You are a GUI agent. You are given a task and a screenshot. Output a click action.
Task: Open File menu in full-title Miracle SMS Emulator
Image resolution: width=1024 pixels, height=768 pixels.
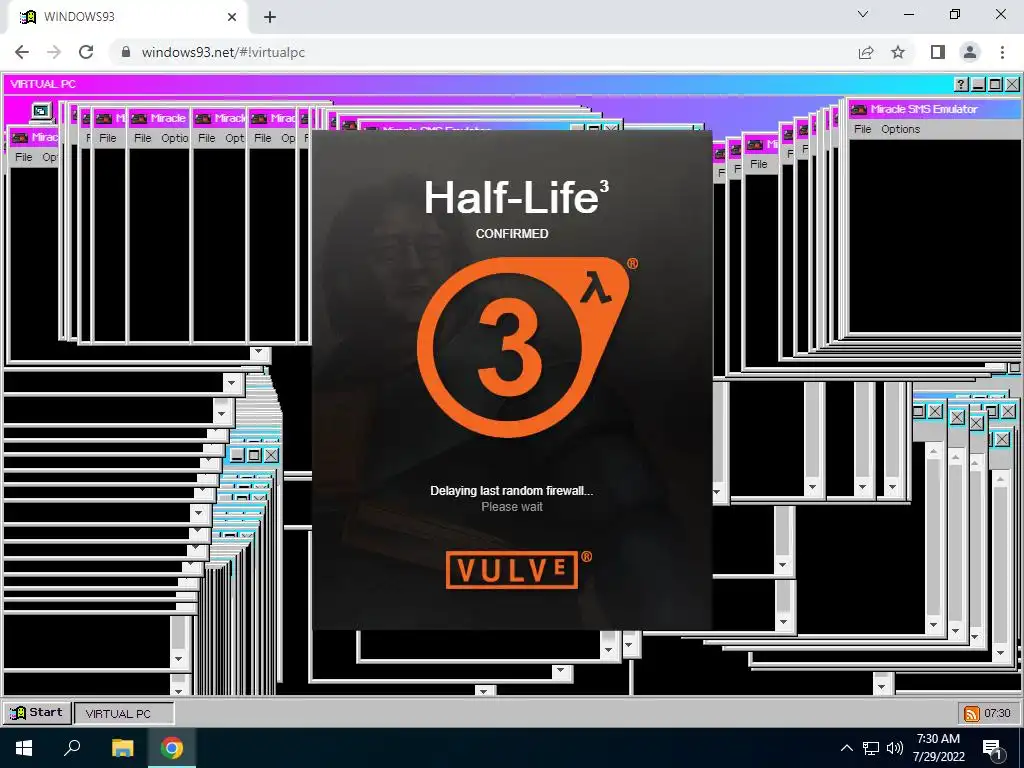863,129
